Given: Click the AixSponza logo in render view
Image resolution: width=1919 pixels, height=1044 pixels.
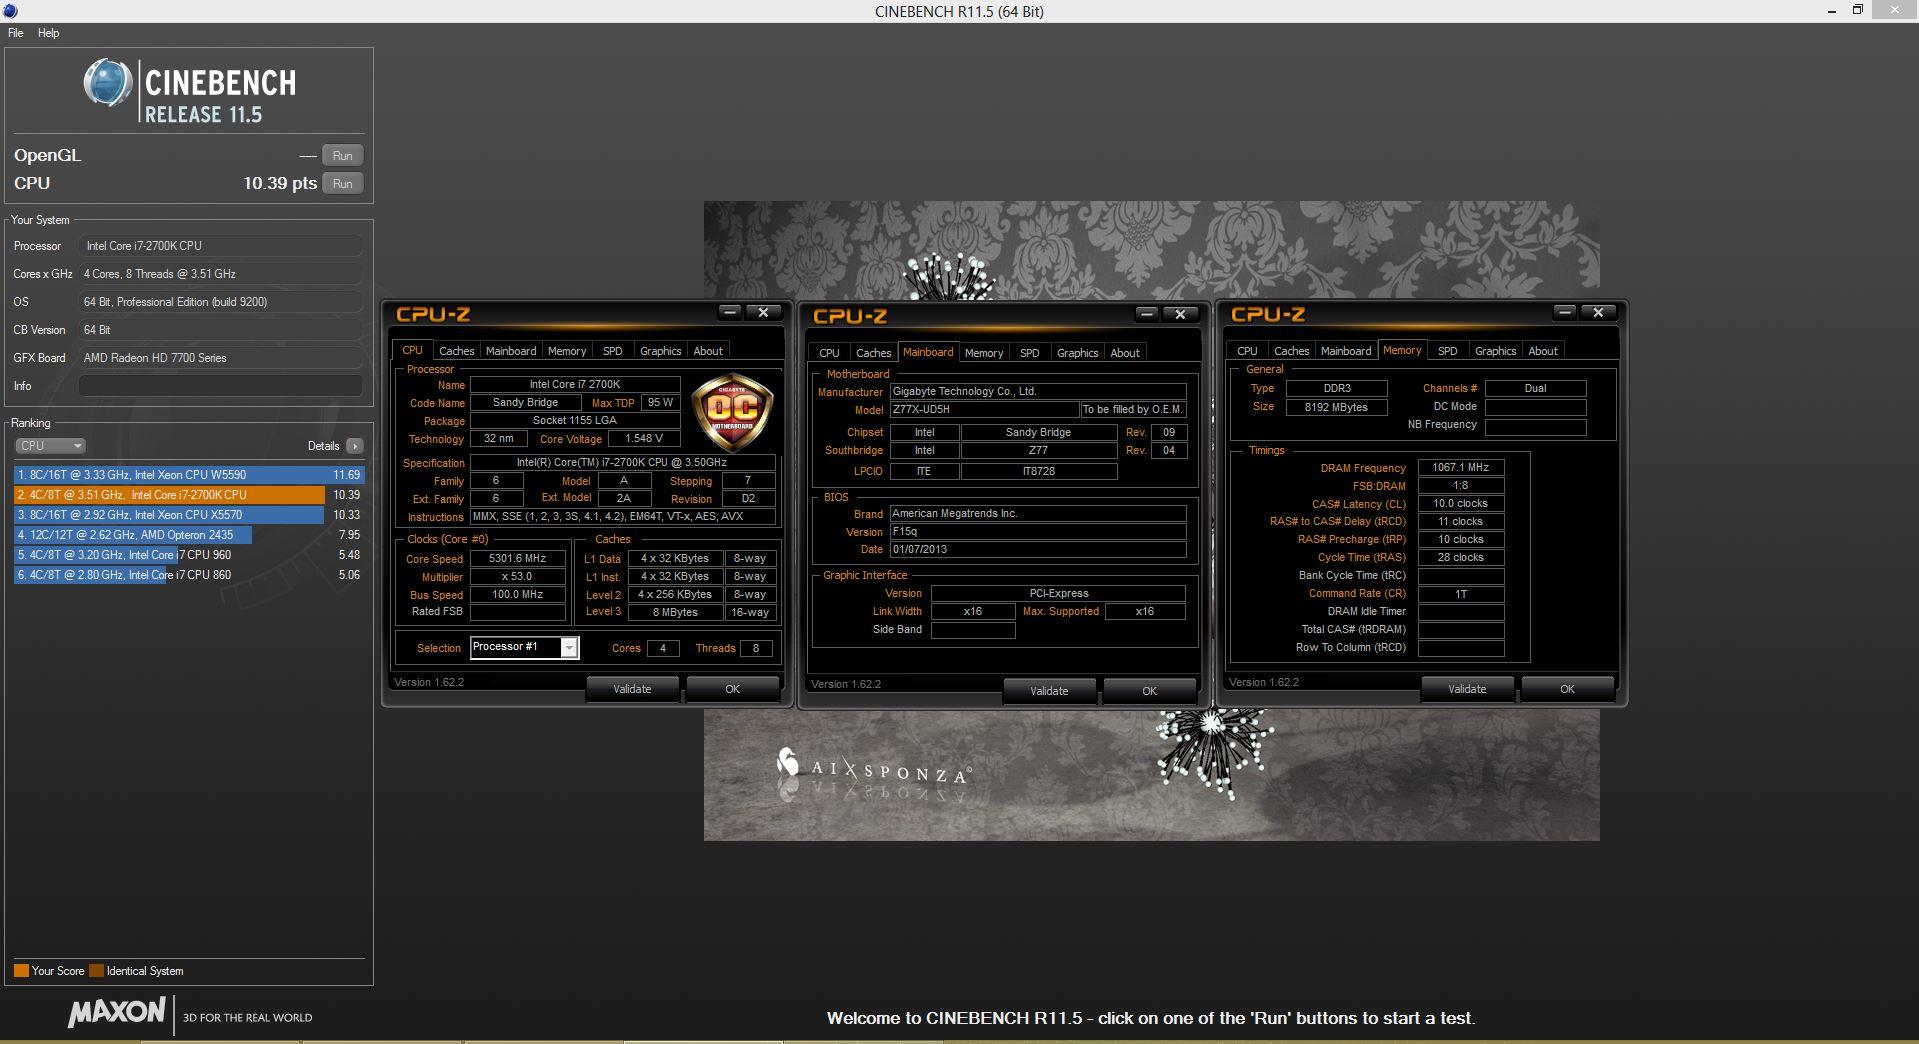Looking at the screenshot, I should (x=872, y=767).
